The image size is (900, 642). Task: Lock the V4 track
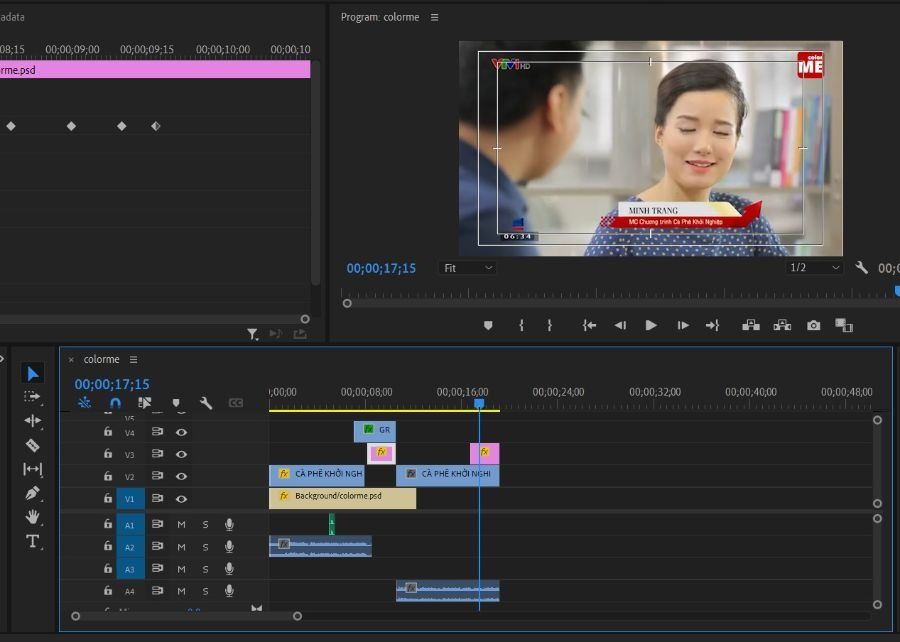coord(108,431)
